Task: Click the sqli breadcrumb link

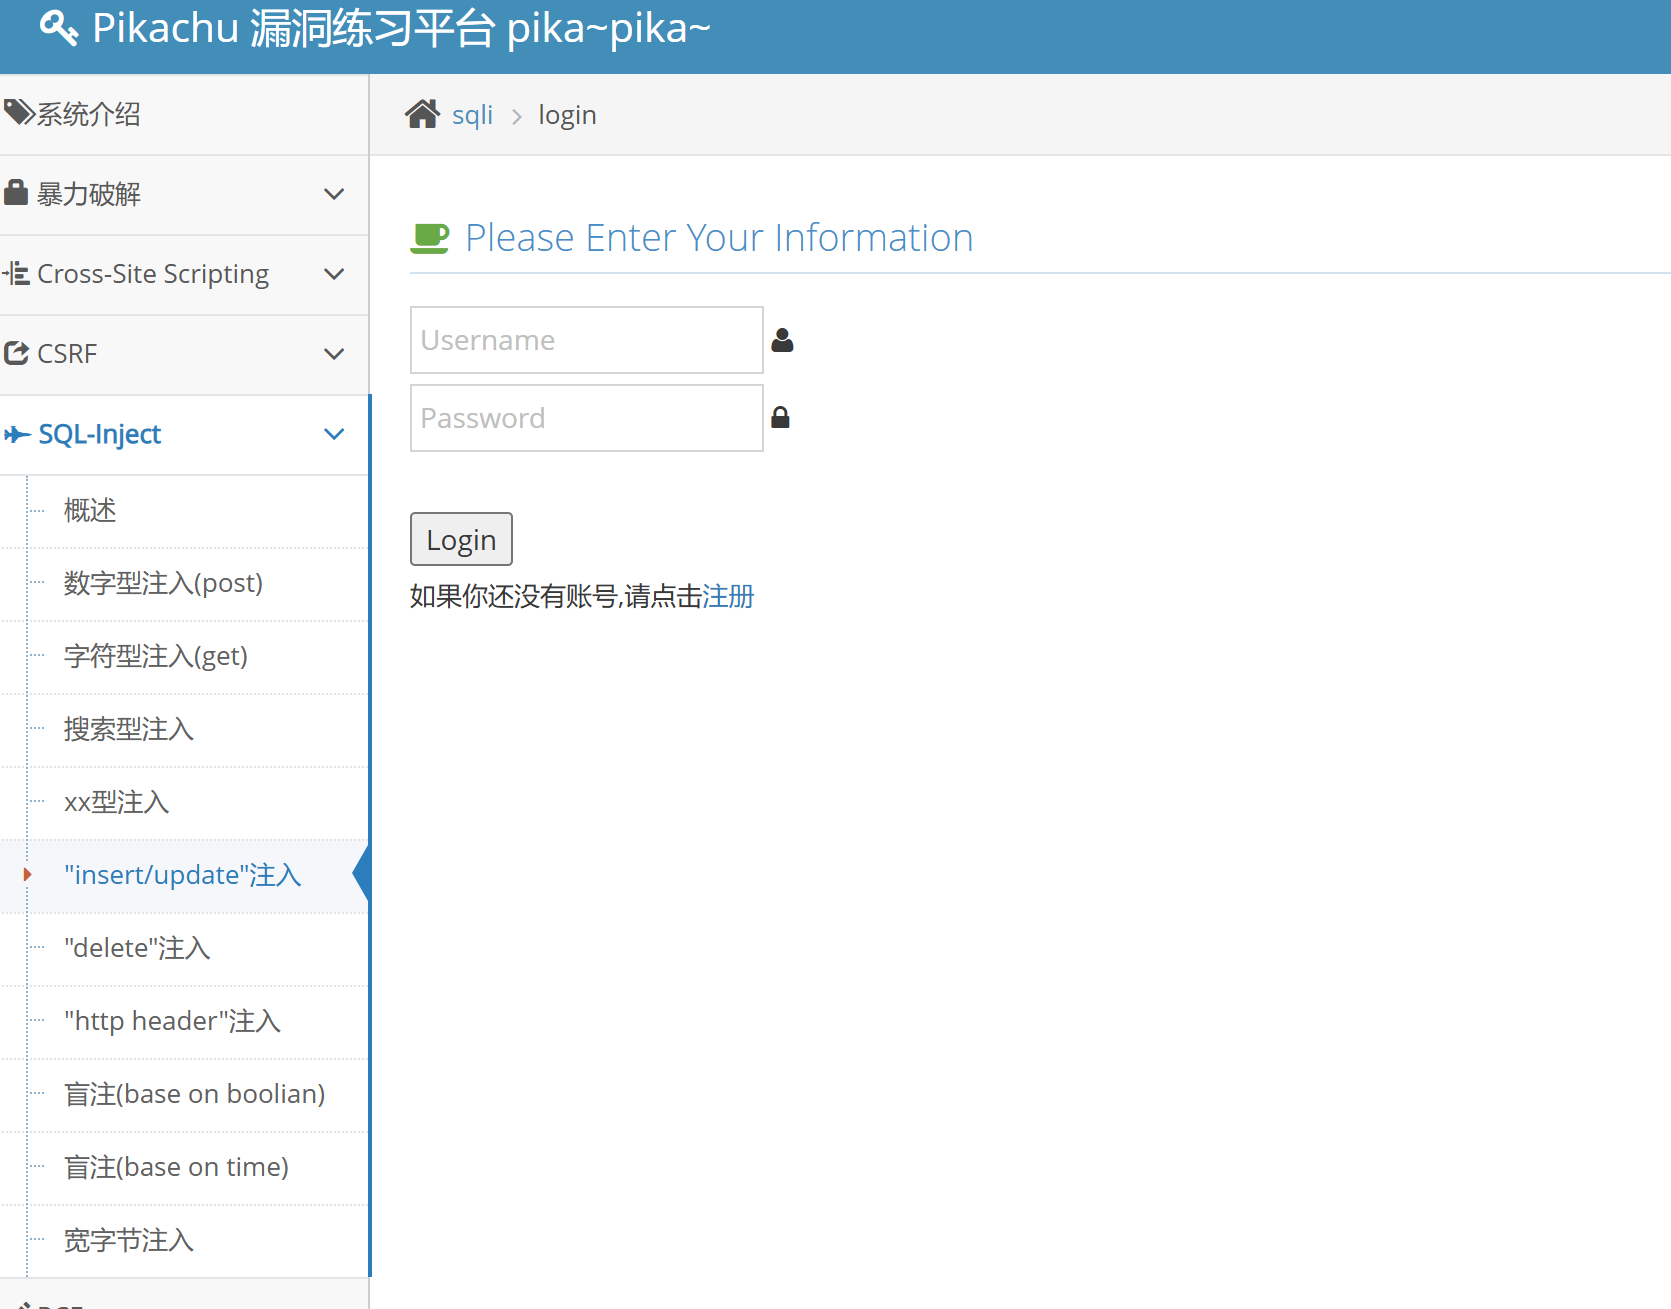Action: click(x=472, y=114)
